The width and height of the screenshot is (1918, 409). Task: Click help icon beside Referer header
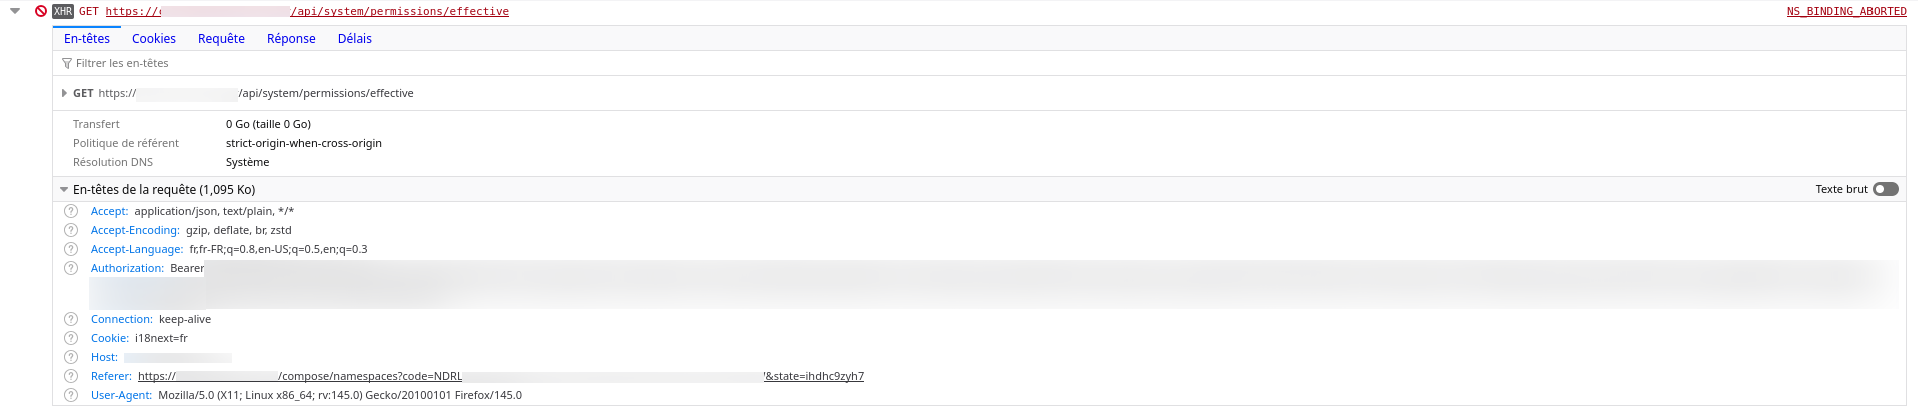71,376
